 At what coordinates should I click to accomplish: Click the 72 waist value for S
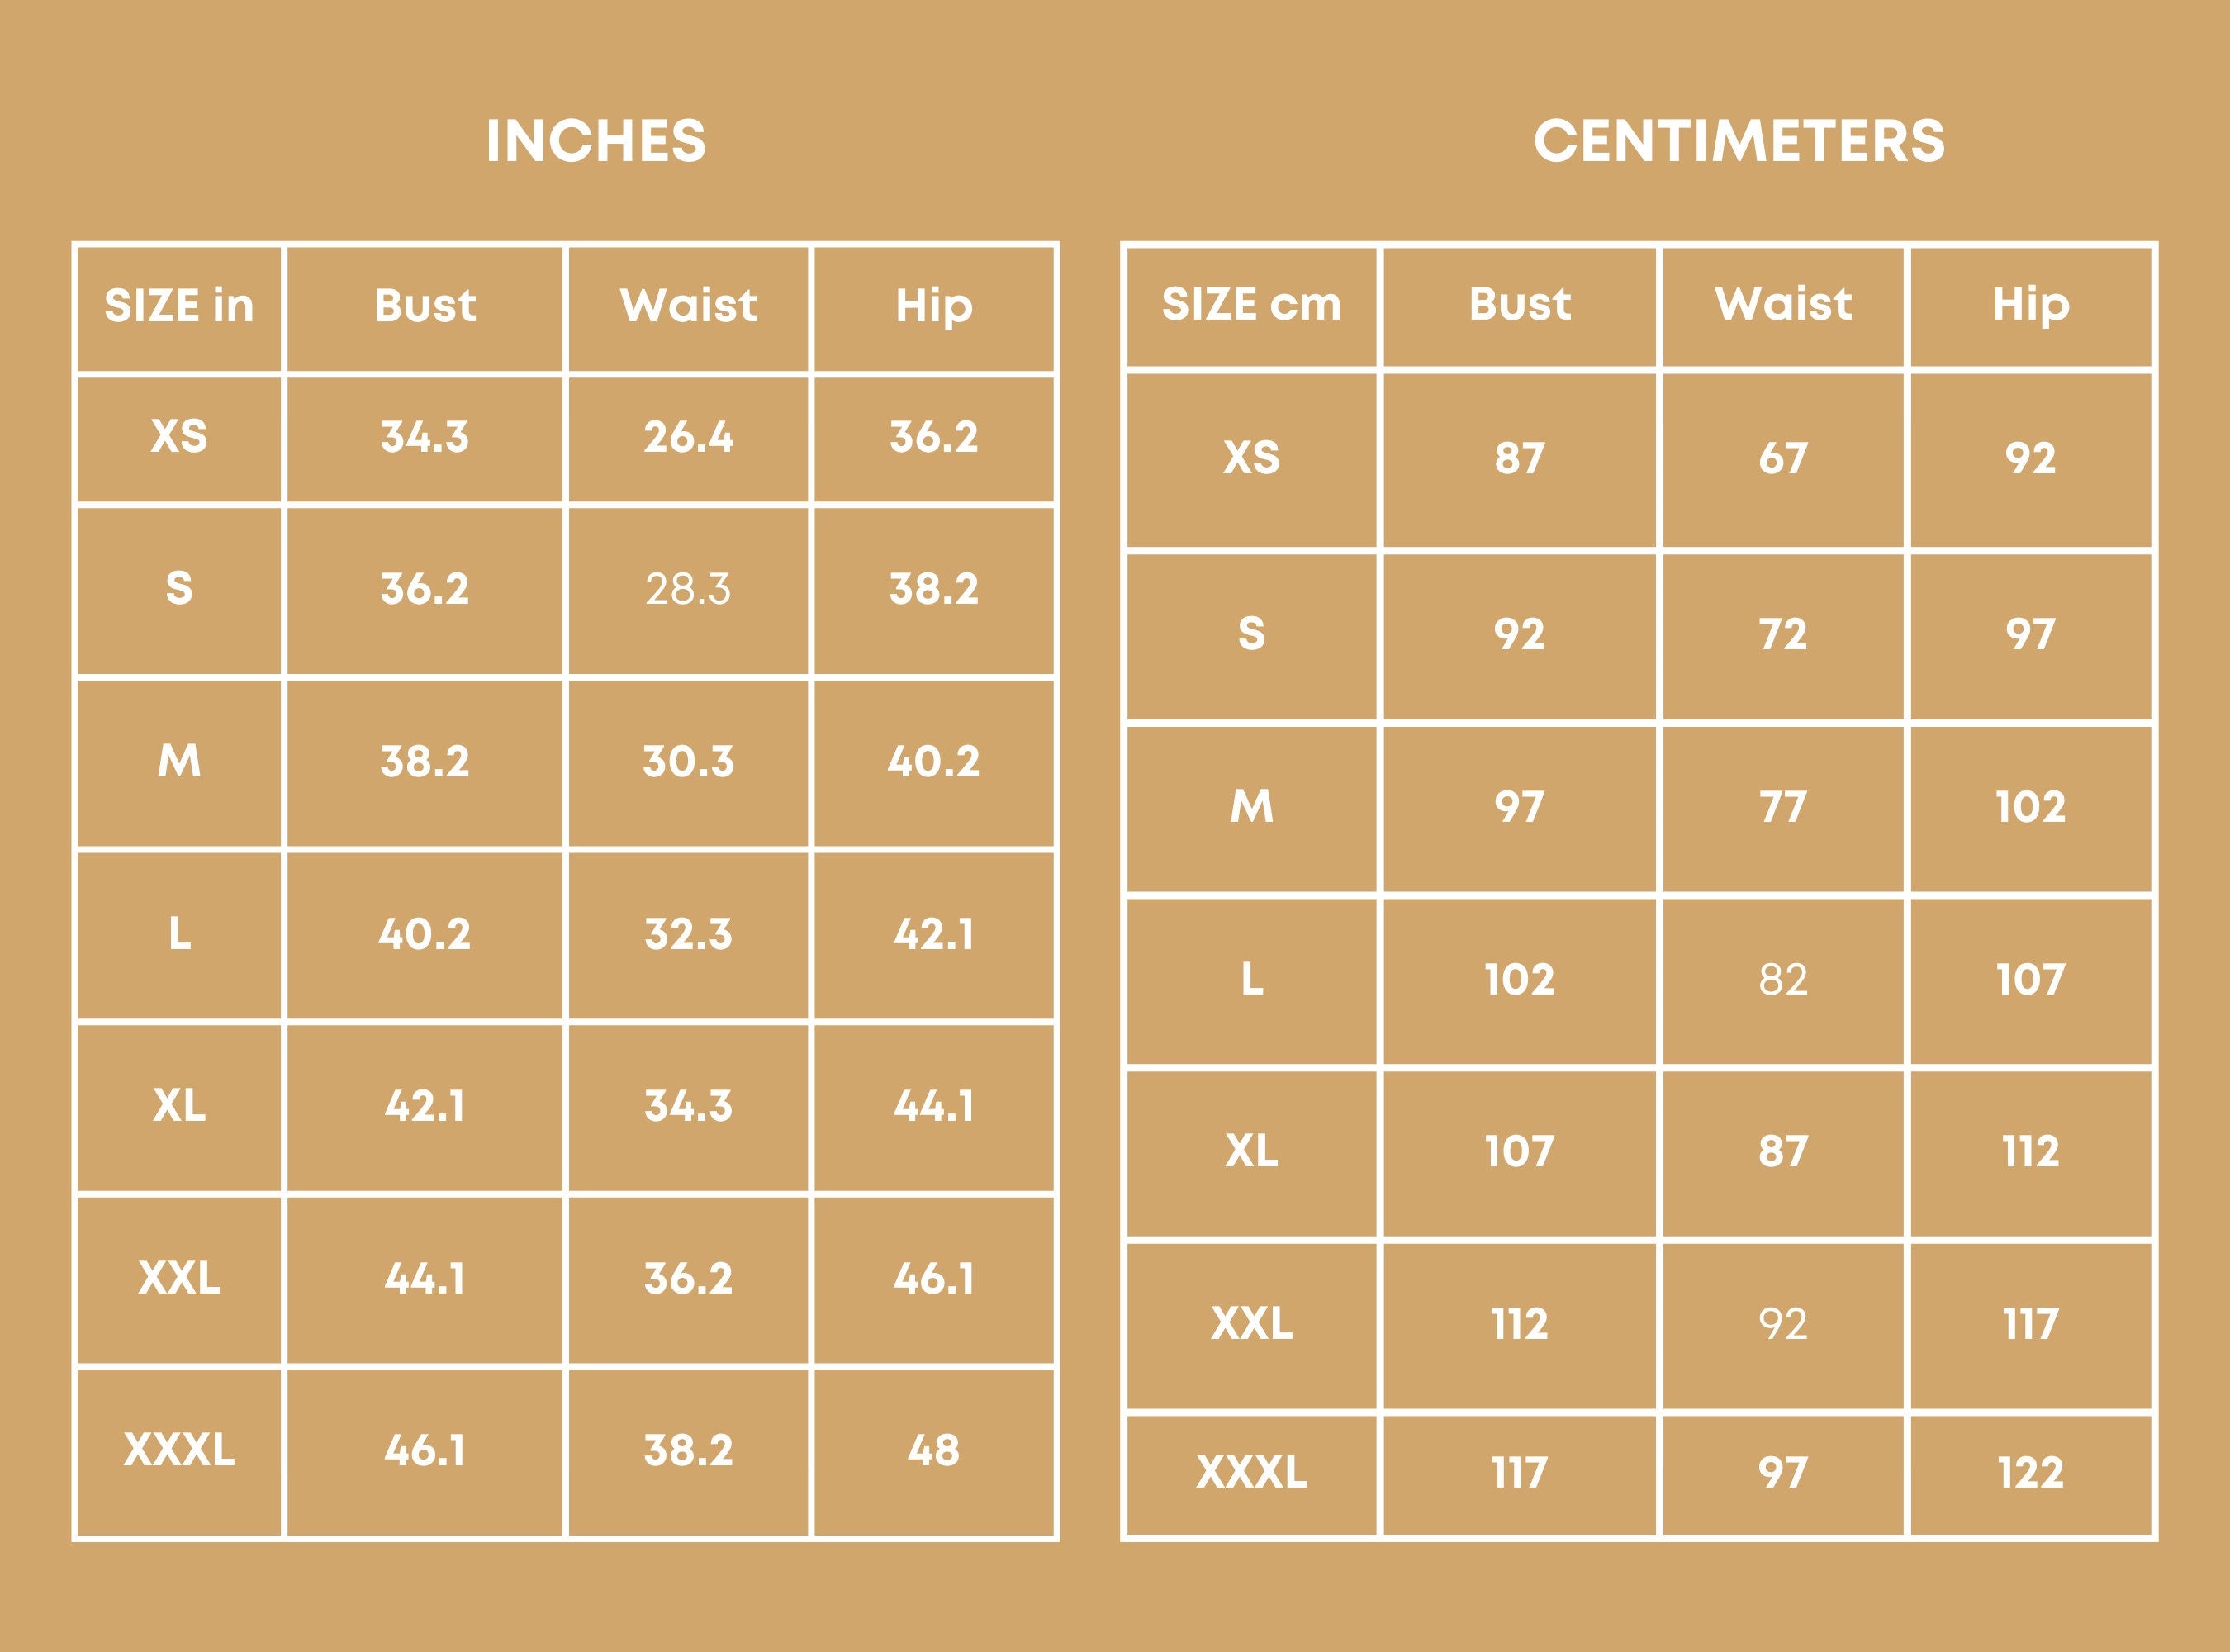coord(1783,634)
